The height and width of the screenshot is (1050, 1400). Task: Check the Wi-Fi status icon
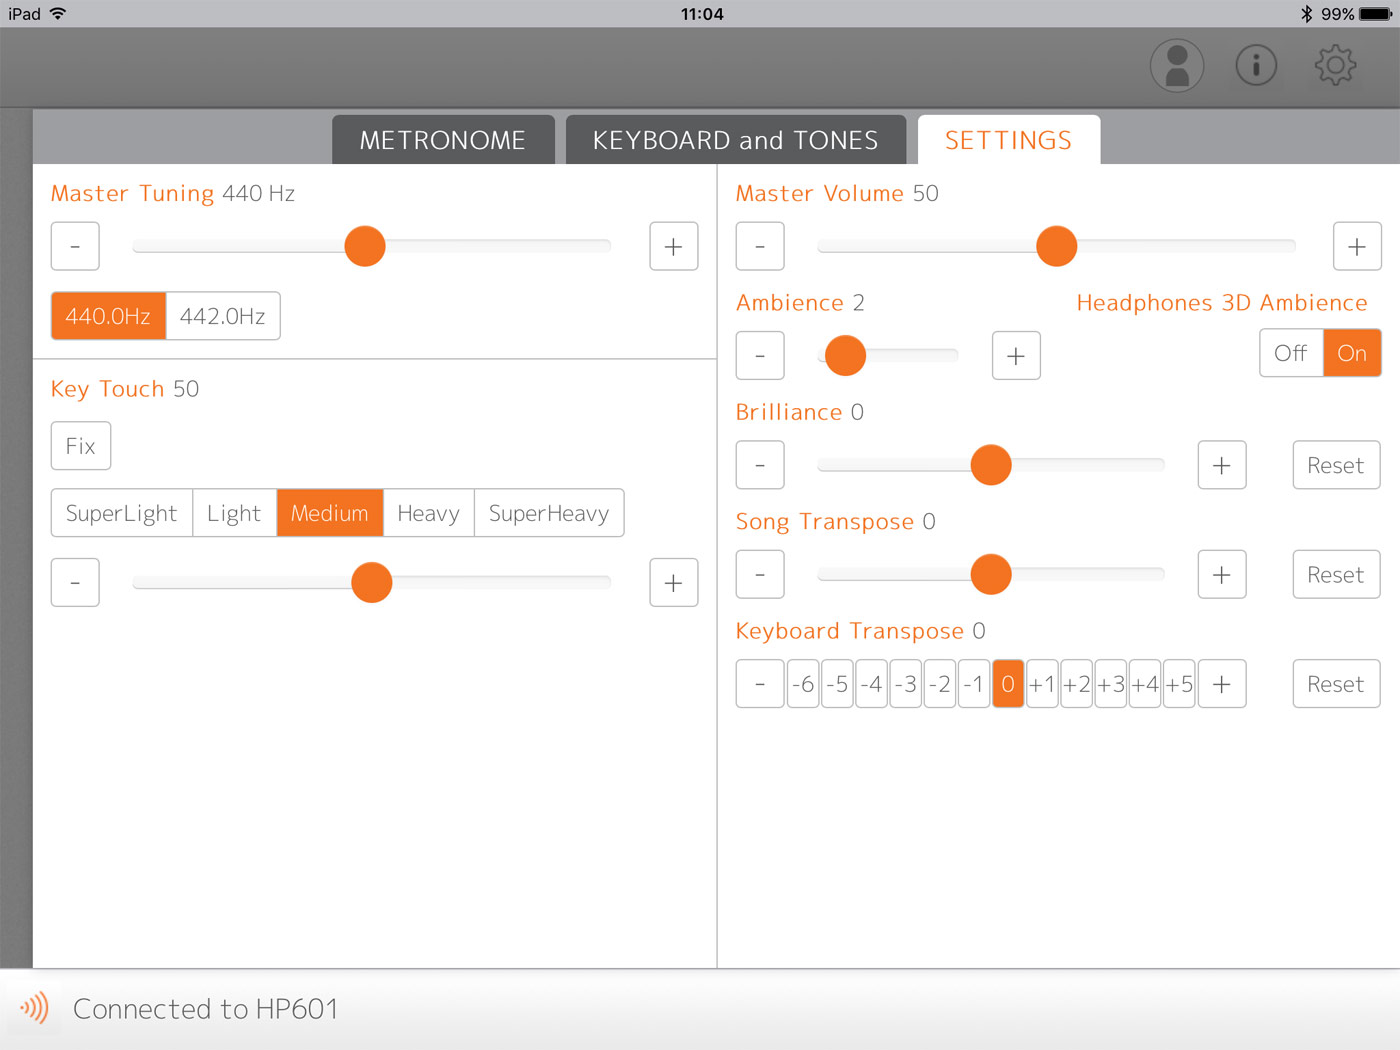click(x=58, y=14)
